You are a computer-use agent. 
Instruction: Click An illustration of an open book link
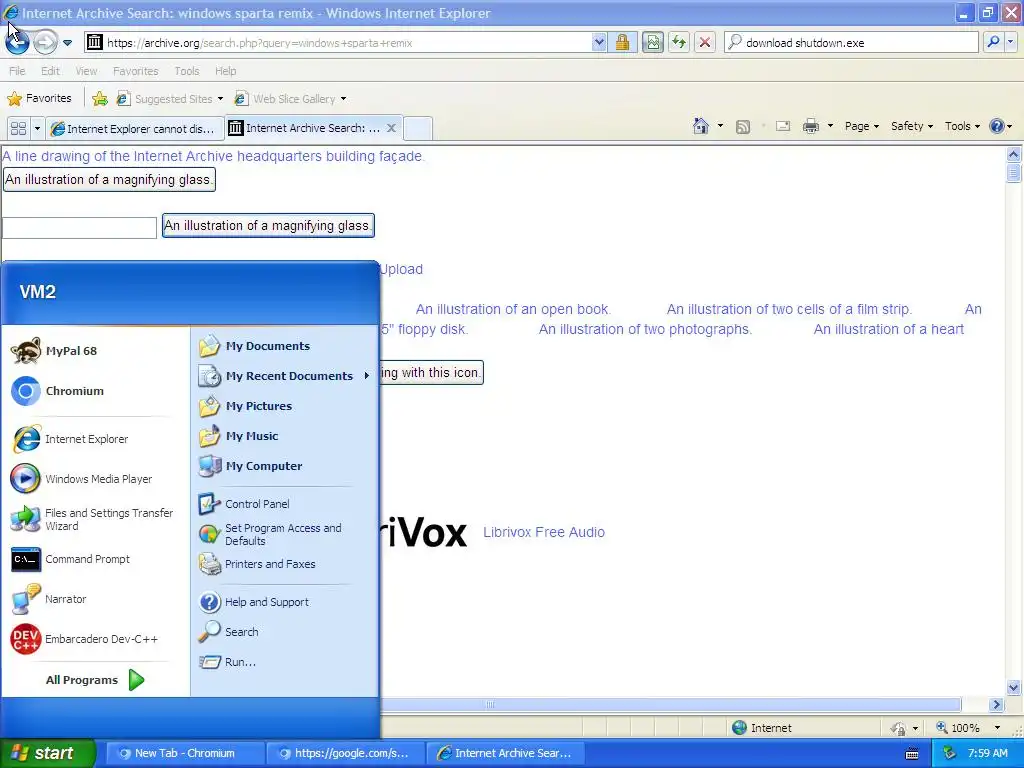[x=513, y=309]
